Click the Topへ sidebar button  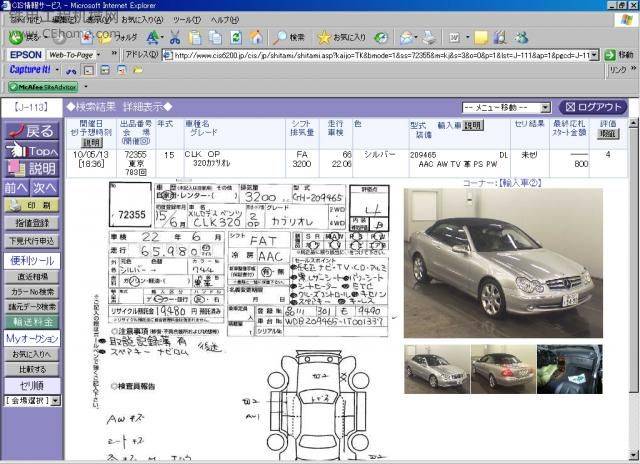tap(32, 150)
